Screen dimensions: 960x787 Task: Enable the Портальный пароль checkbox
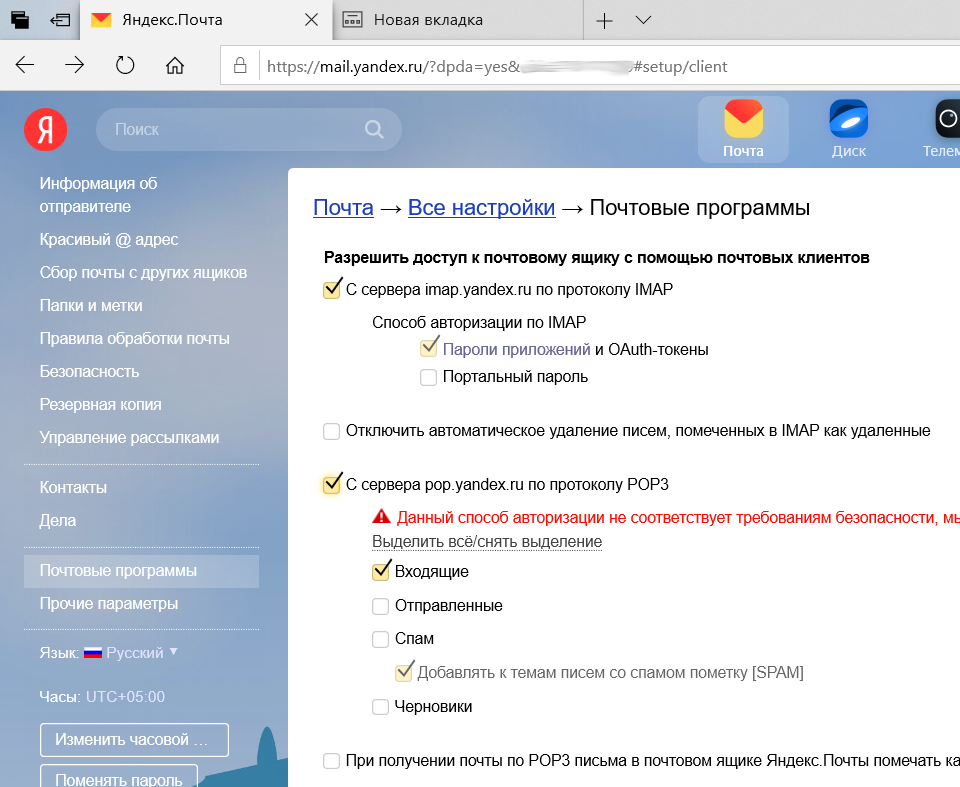429,377
